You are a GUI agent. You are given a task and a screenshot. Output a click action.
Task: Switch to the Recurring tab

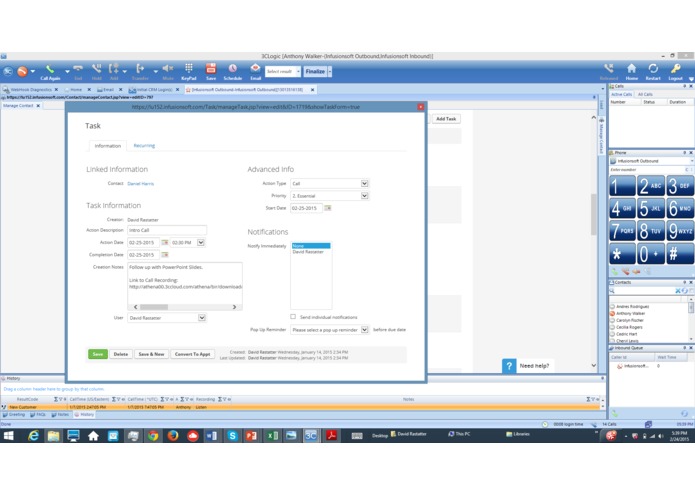144,145
